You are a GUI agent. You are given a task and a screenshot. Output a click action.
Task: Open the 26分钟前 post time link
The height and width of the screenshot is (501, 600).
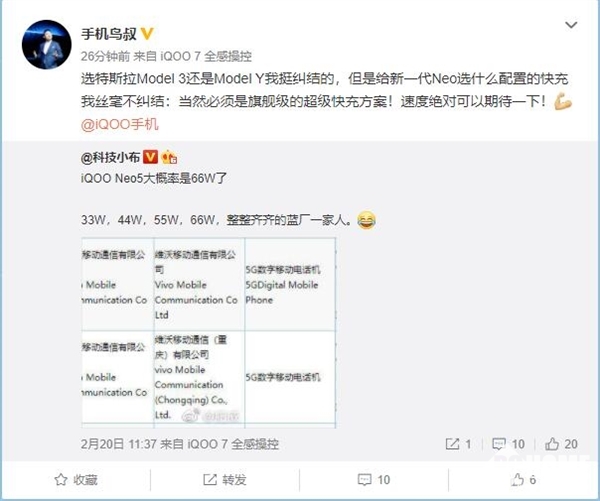(105, 56)
